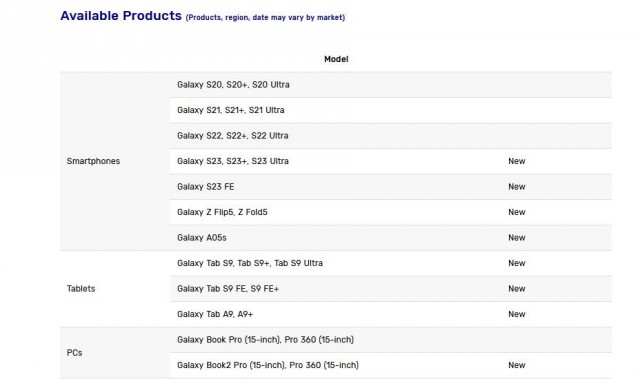
Task: Click Galaxy Book2 Pro (15-inch) row text
Action: 268,365
